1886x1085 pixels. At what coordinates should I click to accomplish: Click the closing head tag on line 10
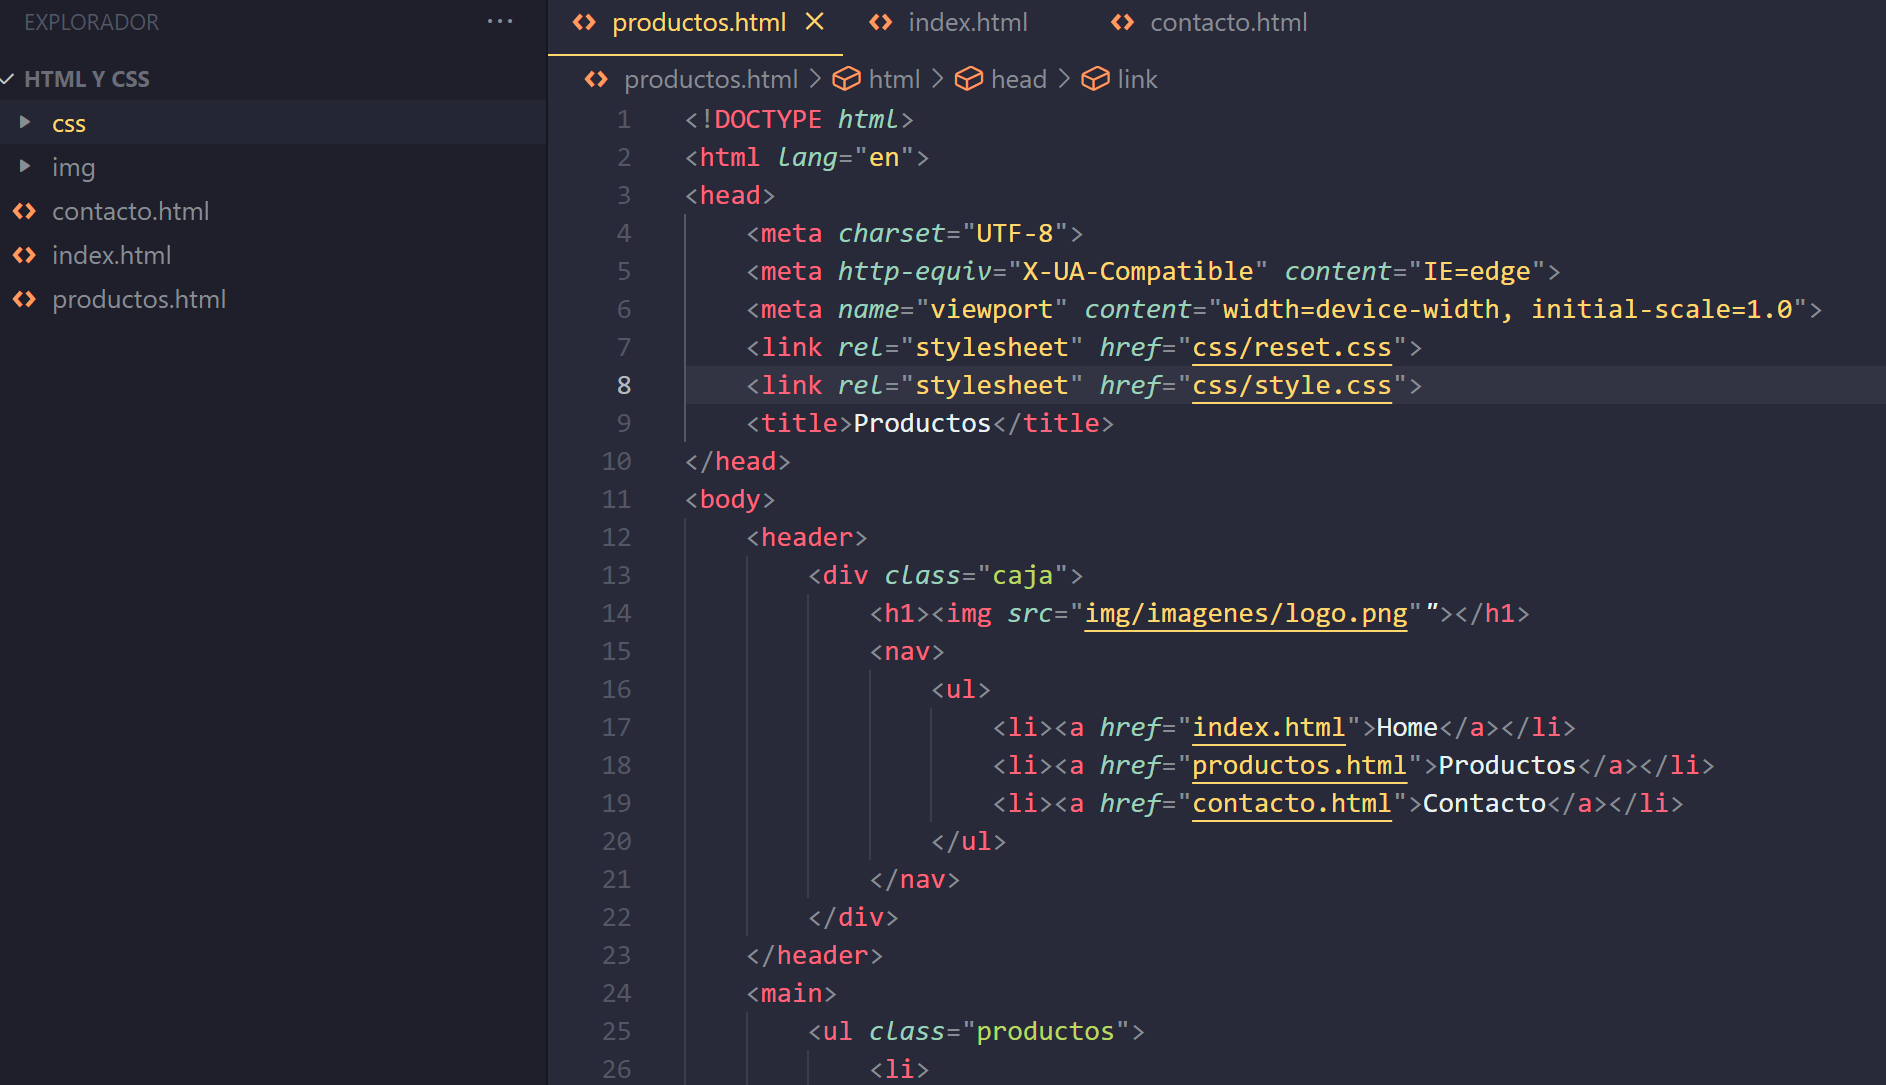coord(738,461)
